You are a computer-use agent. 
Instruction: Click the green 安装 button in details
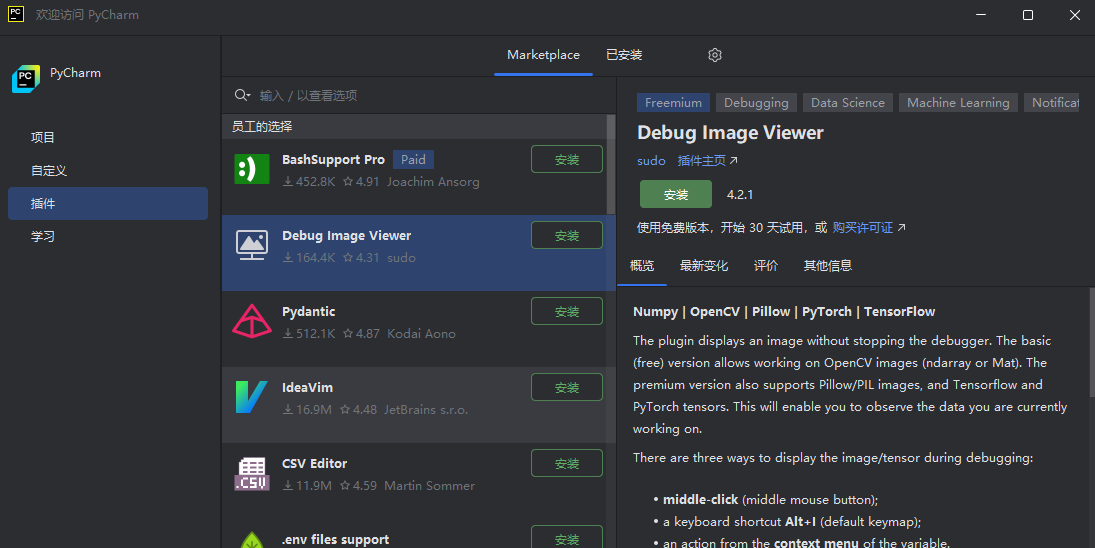675,194
